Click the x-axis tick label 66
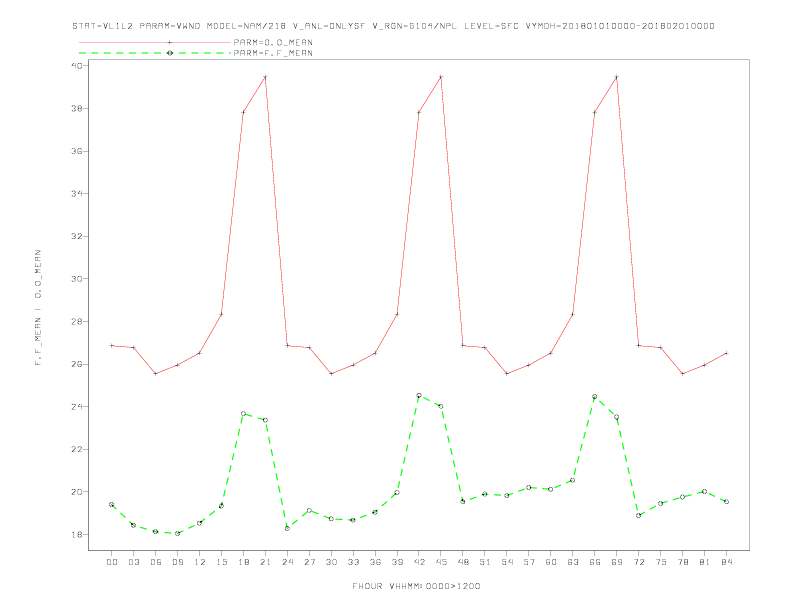Image resolution: width=792 pixels, height=612 pixels. [x=595, y=562]
